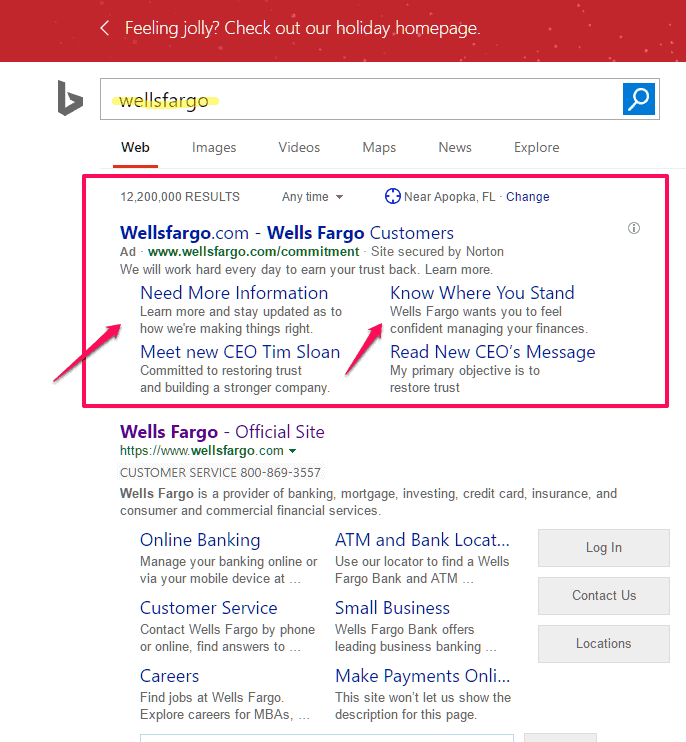Viewport: 686px width, 742px height.
Task: Open Wells Fargo - Official Site result
Action: point(222,432)
